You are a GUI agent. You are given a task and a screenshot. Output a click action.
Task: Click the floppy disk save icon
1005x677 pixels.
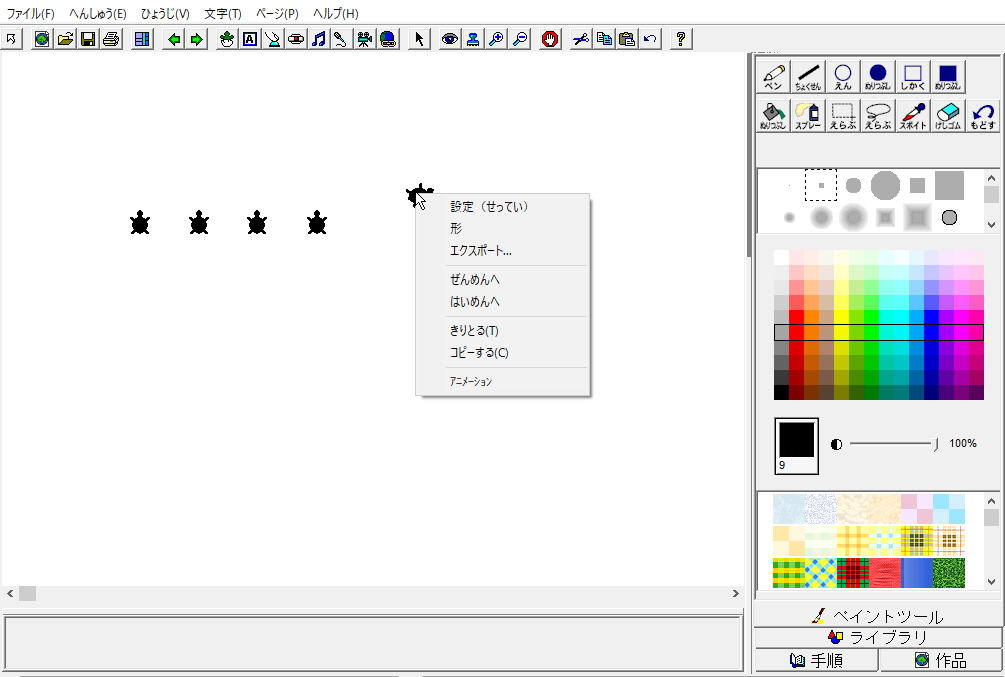[x=88, y=39]
